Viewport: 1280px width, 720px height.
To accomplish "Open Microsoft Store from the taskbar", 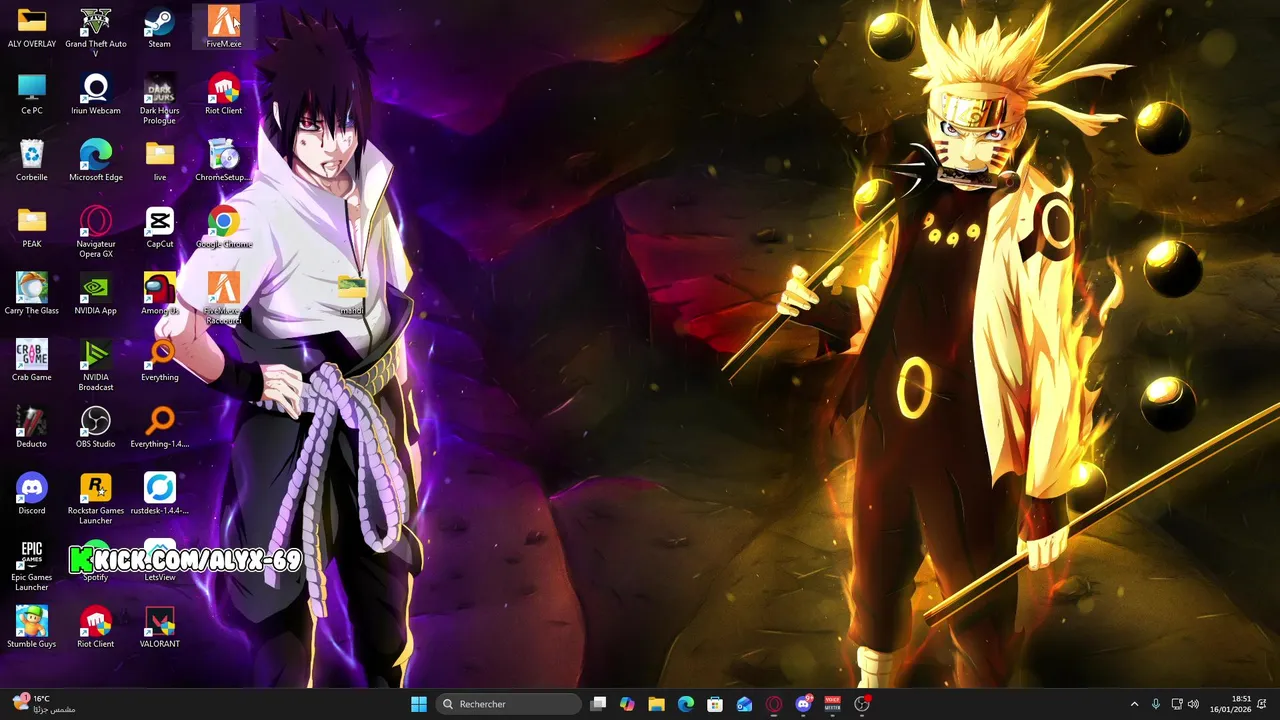I will click(715, 704).
